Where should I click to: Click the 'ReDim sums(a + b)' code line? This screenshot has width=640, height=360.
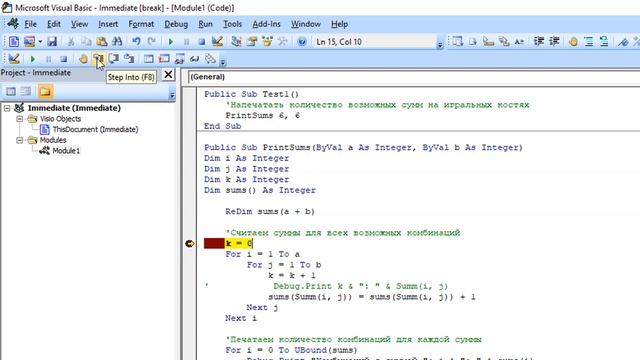click(270, 211)
